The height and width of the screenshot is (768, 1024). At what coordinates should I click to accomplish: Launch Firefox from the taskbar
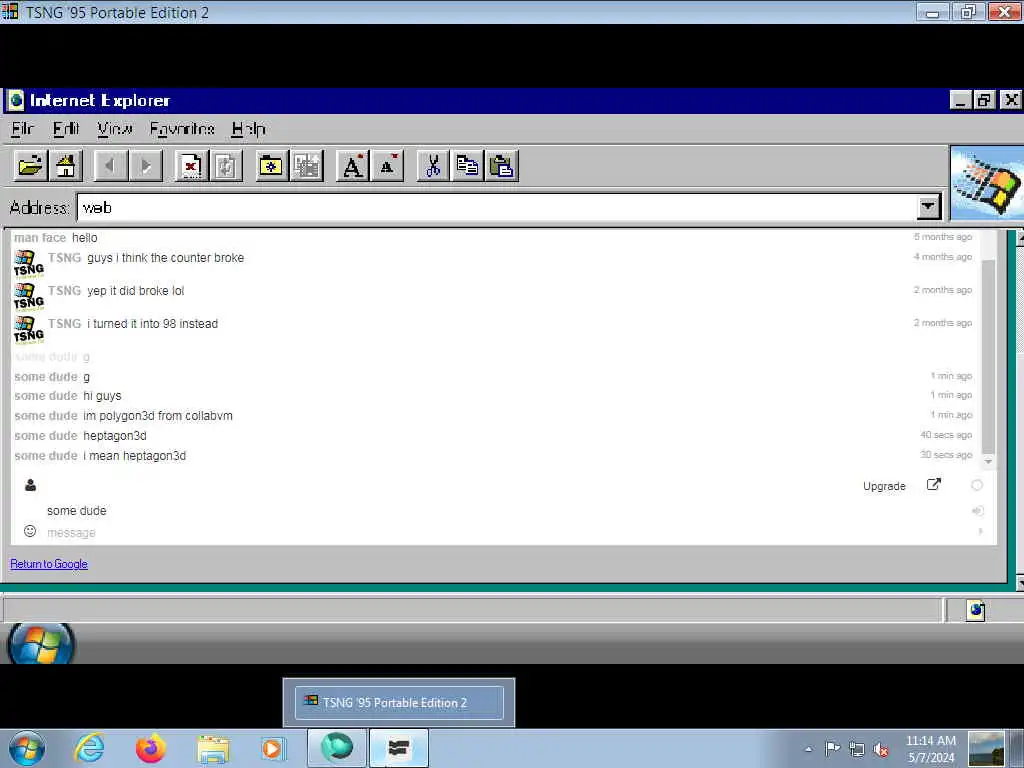click(151, 748)
